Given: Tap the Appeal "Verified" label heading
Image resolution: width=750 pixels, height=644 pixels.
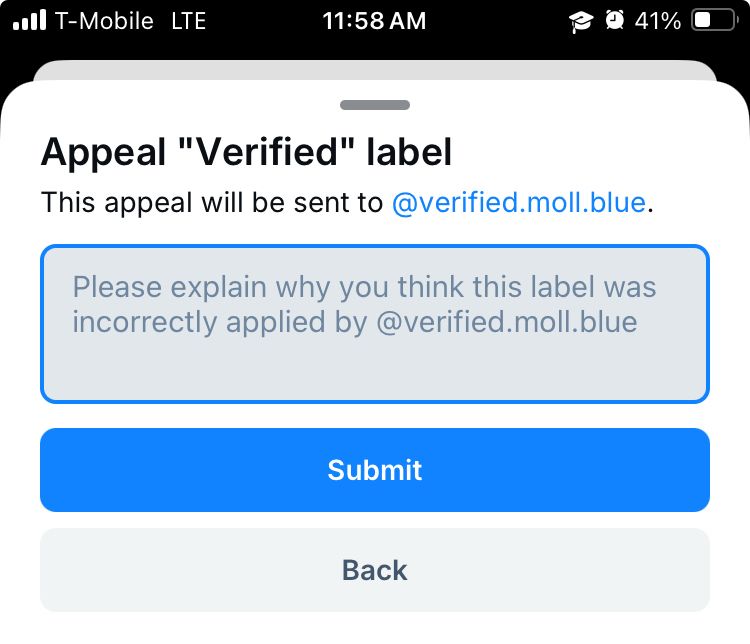Looking at the screenshot, I should pos(246,153).
